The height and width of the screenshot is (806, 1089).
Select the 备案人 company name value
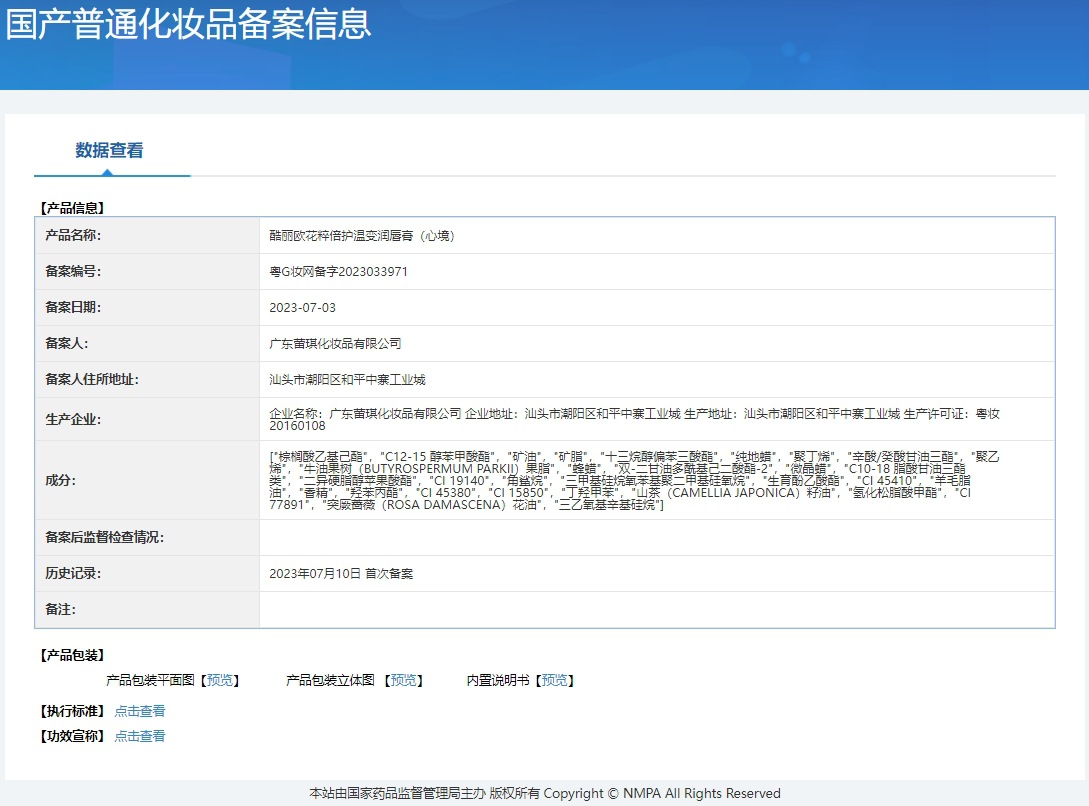[335, 344]
